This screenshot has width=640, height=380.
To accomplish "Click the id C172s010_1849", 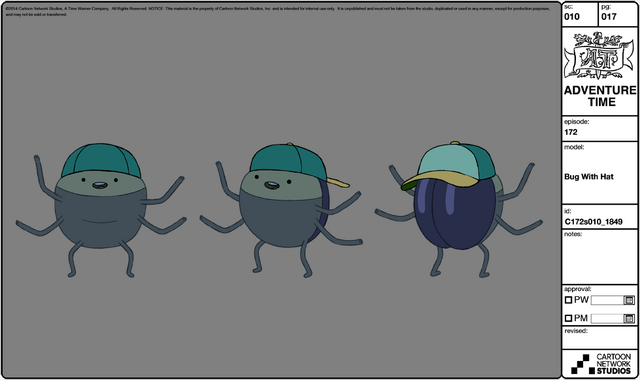I will point(593,222).
